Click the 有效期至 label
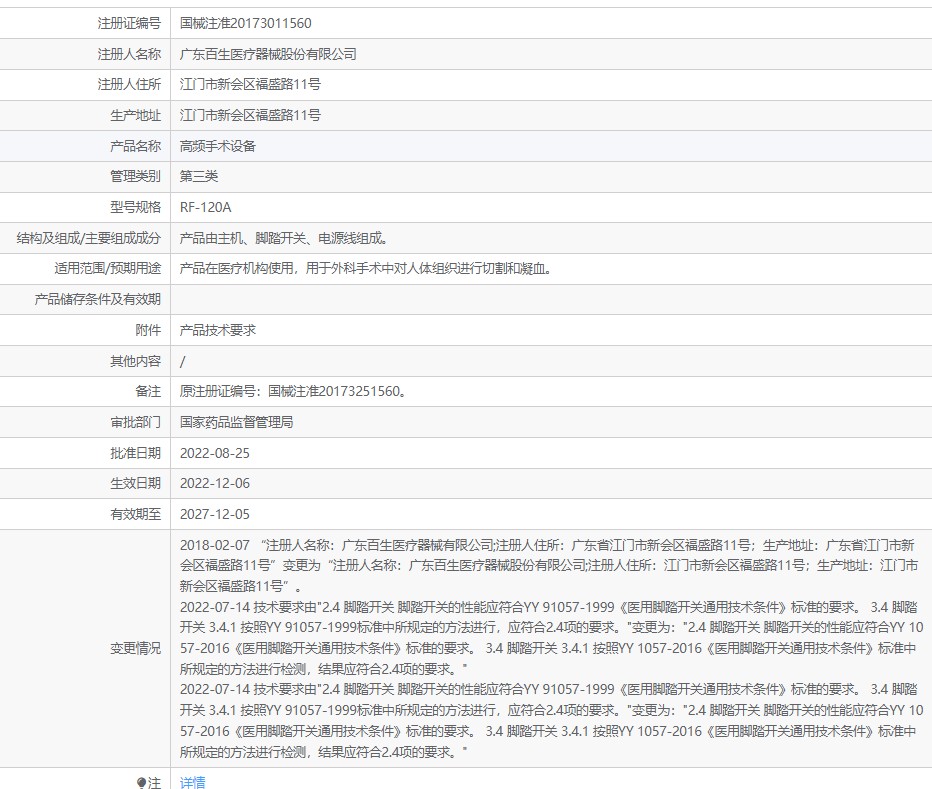The image size is (932, 789). [136, 515]
